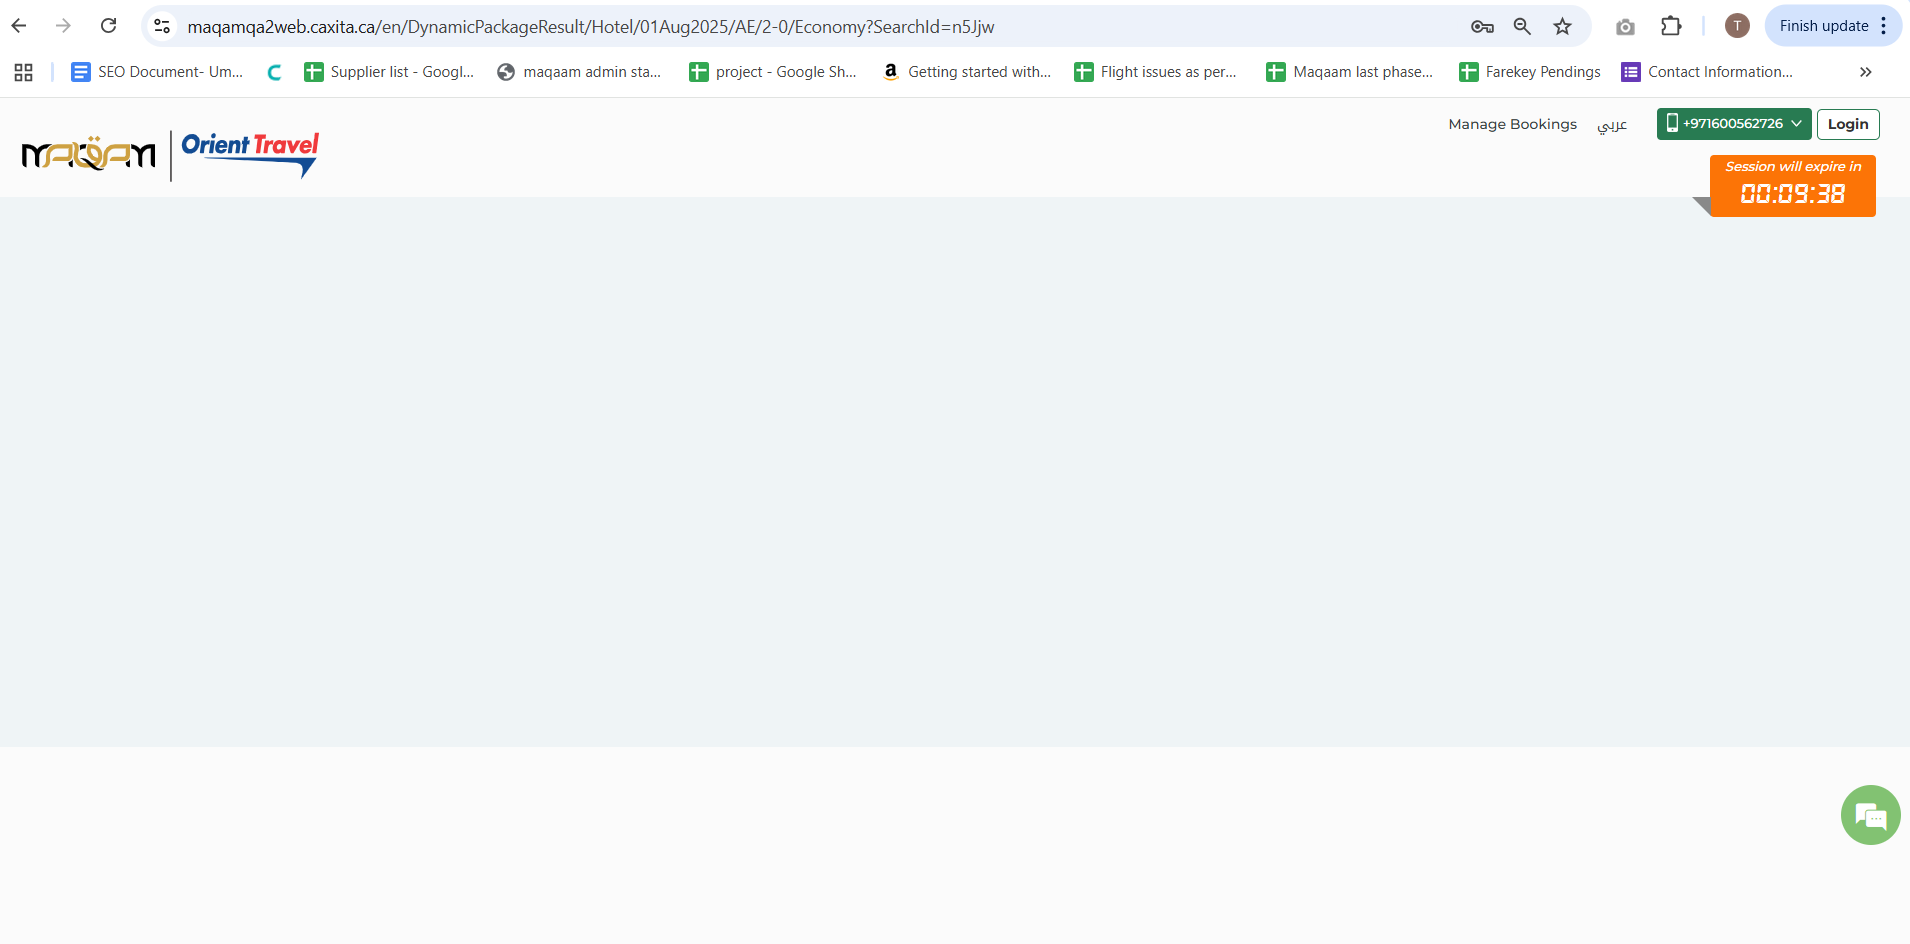The width and height of the screenshot is (1910, 944).
Task: Click the Orient Travel logo
Action: [250, 154]
